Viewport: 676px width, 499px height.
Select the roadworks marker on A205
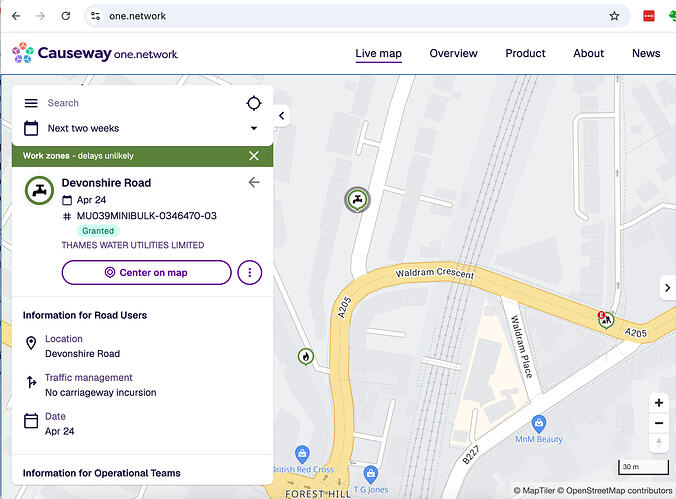click(x=606, y=320)
